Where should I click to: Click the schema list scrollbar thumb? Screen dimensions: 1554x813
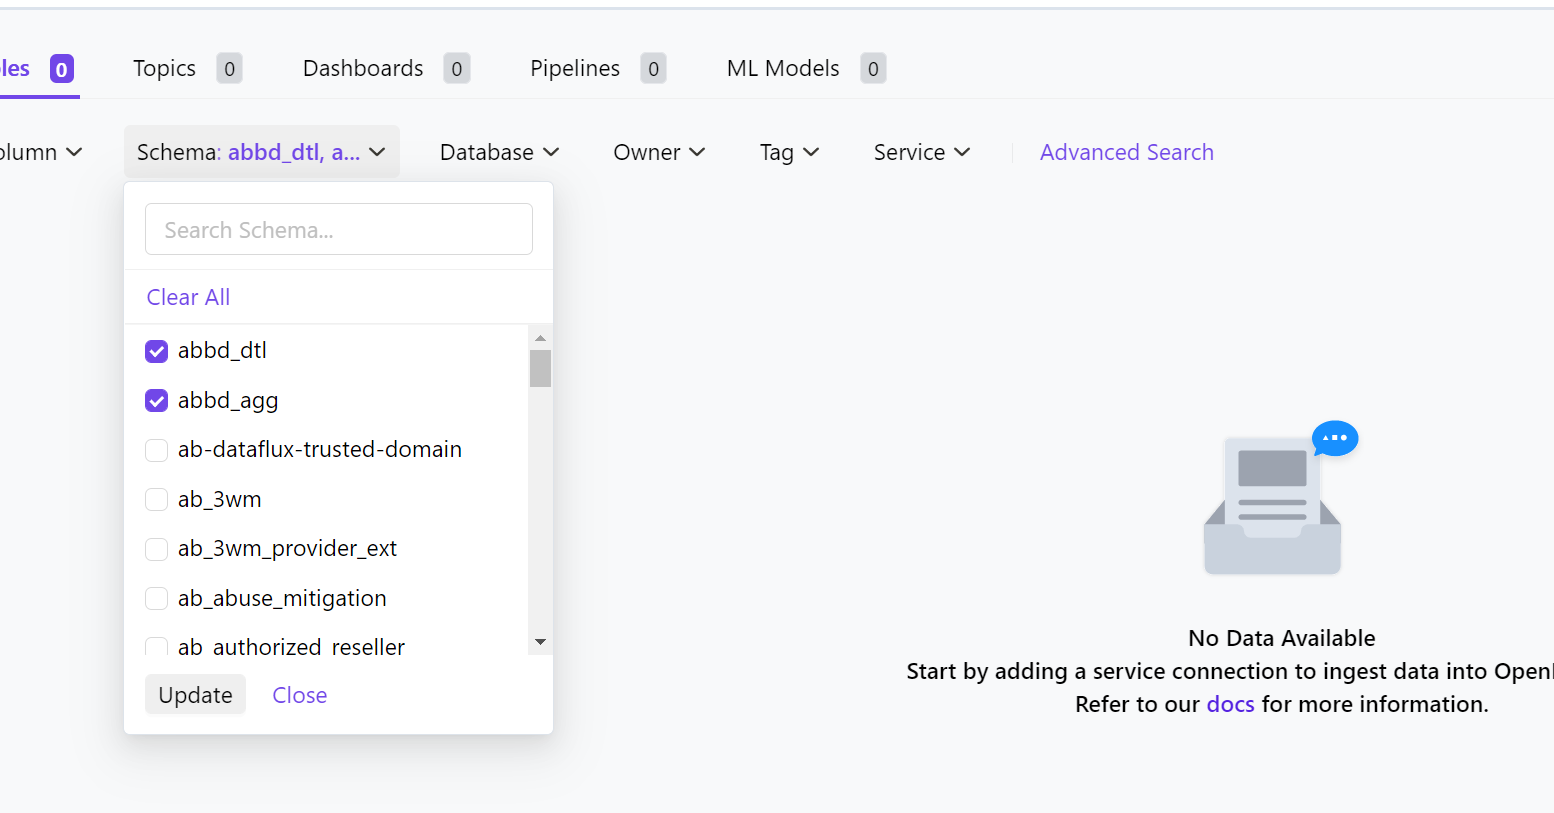[540, 368]
